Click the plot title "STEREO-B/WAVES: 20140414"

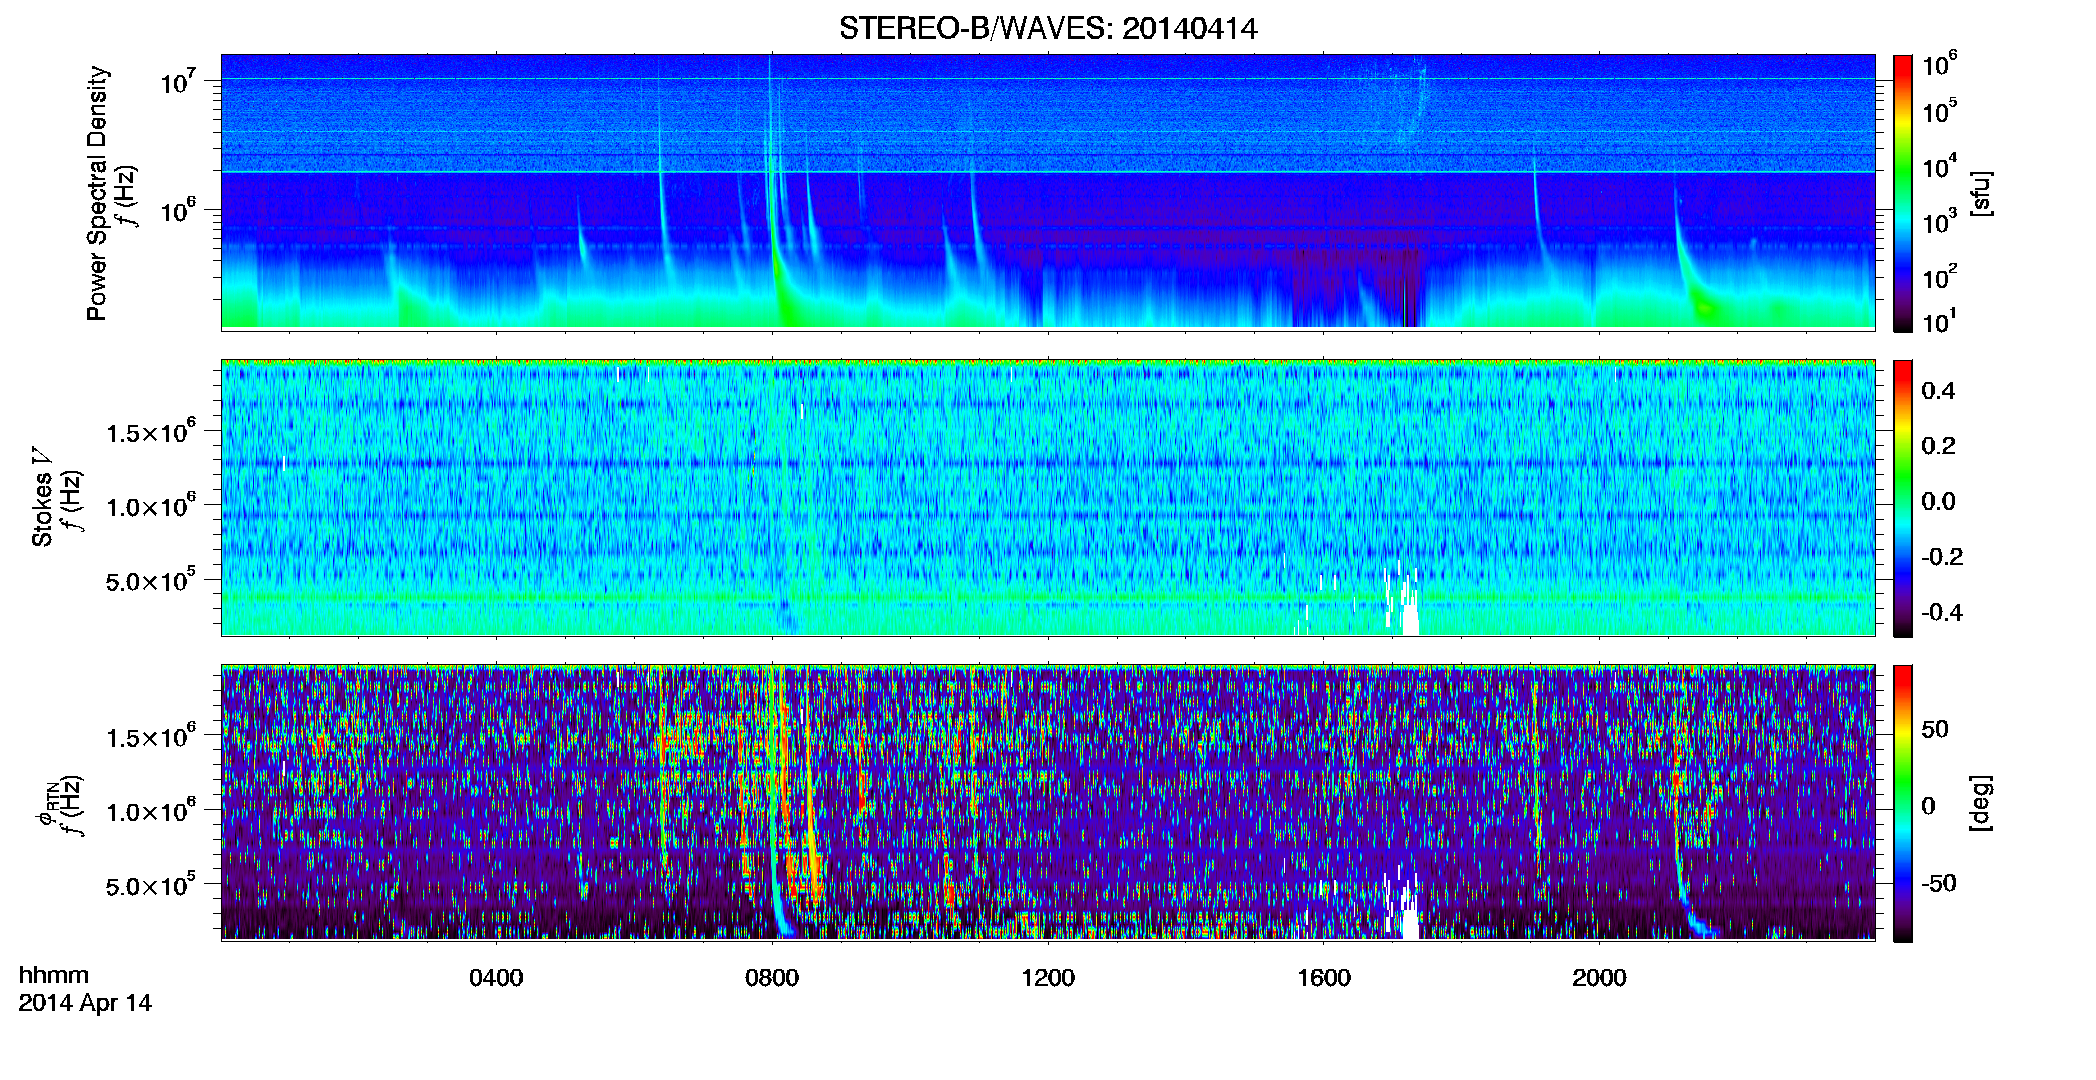pyautogui.click(x=1048, y=28)
